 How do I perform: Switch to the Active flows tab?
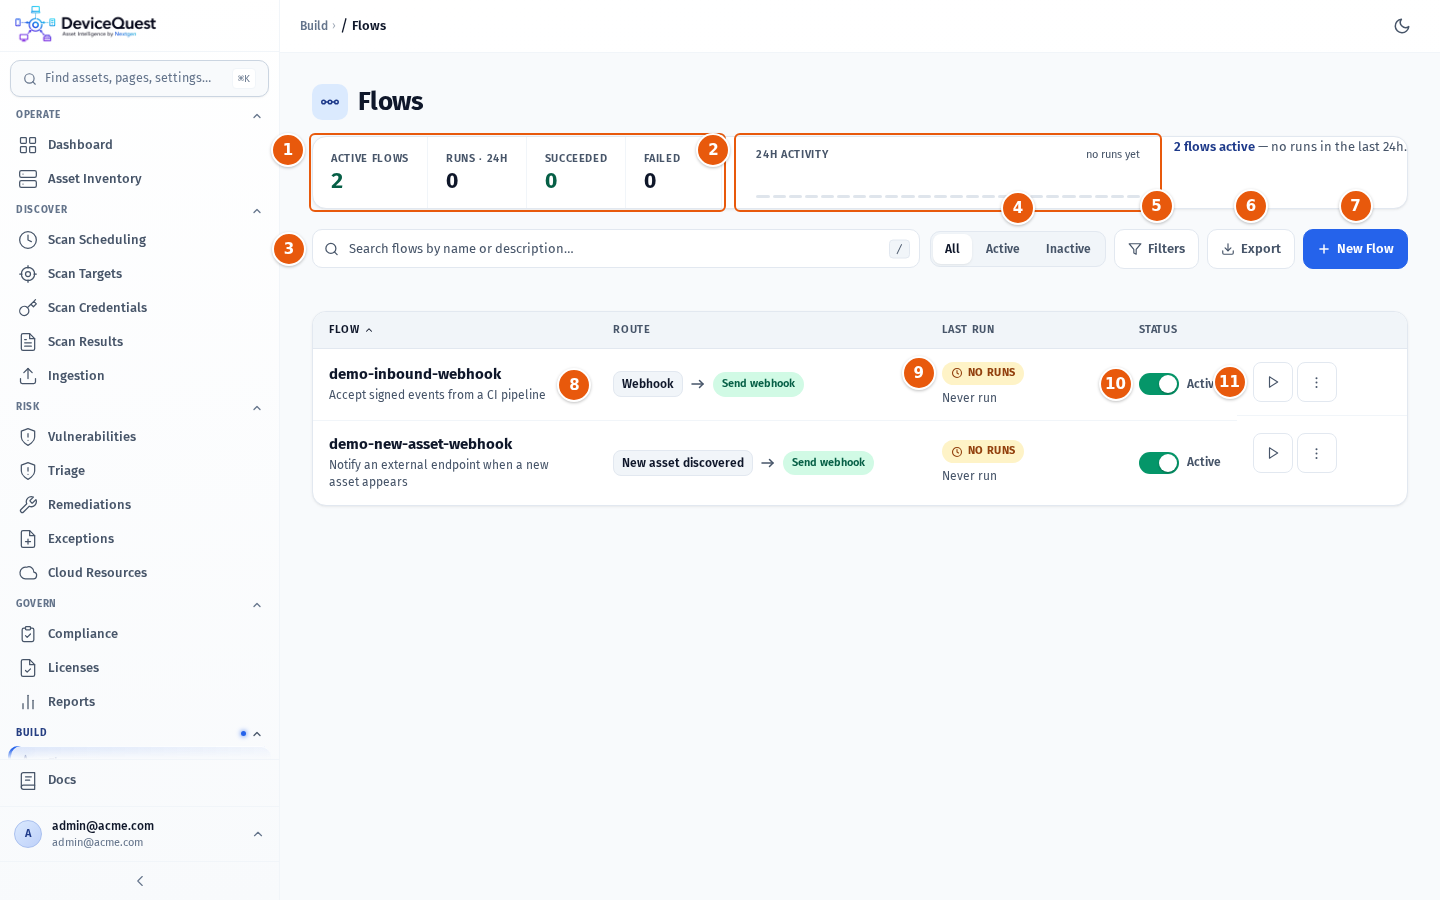[1002, 249]
